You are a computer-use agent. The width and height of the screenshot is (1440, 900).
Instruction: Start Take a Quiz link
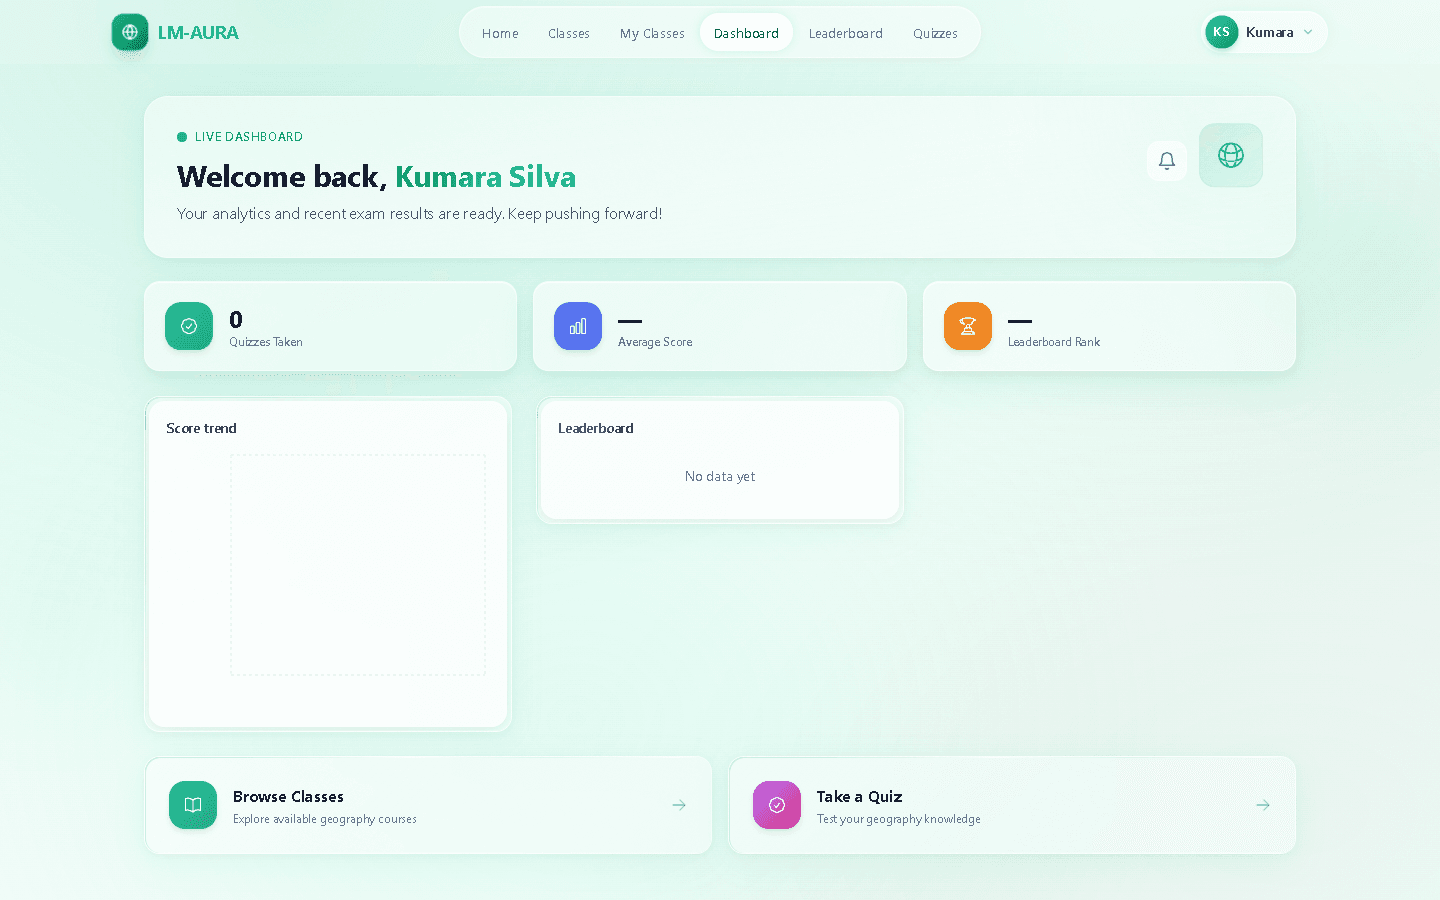tap(1013, 805)
